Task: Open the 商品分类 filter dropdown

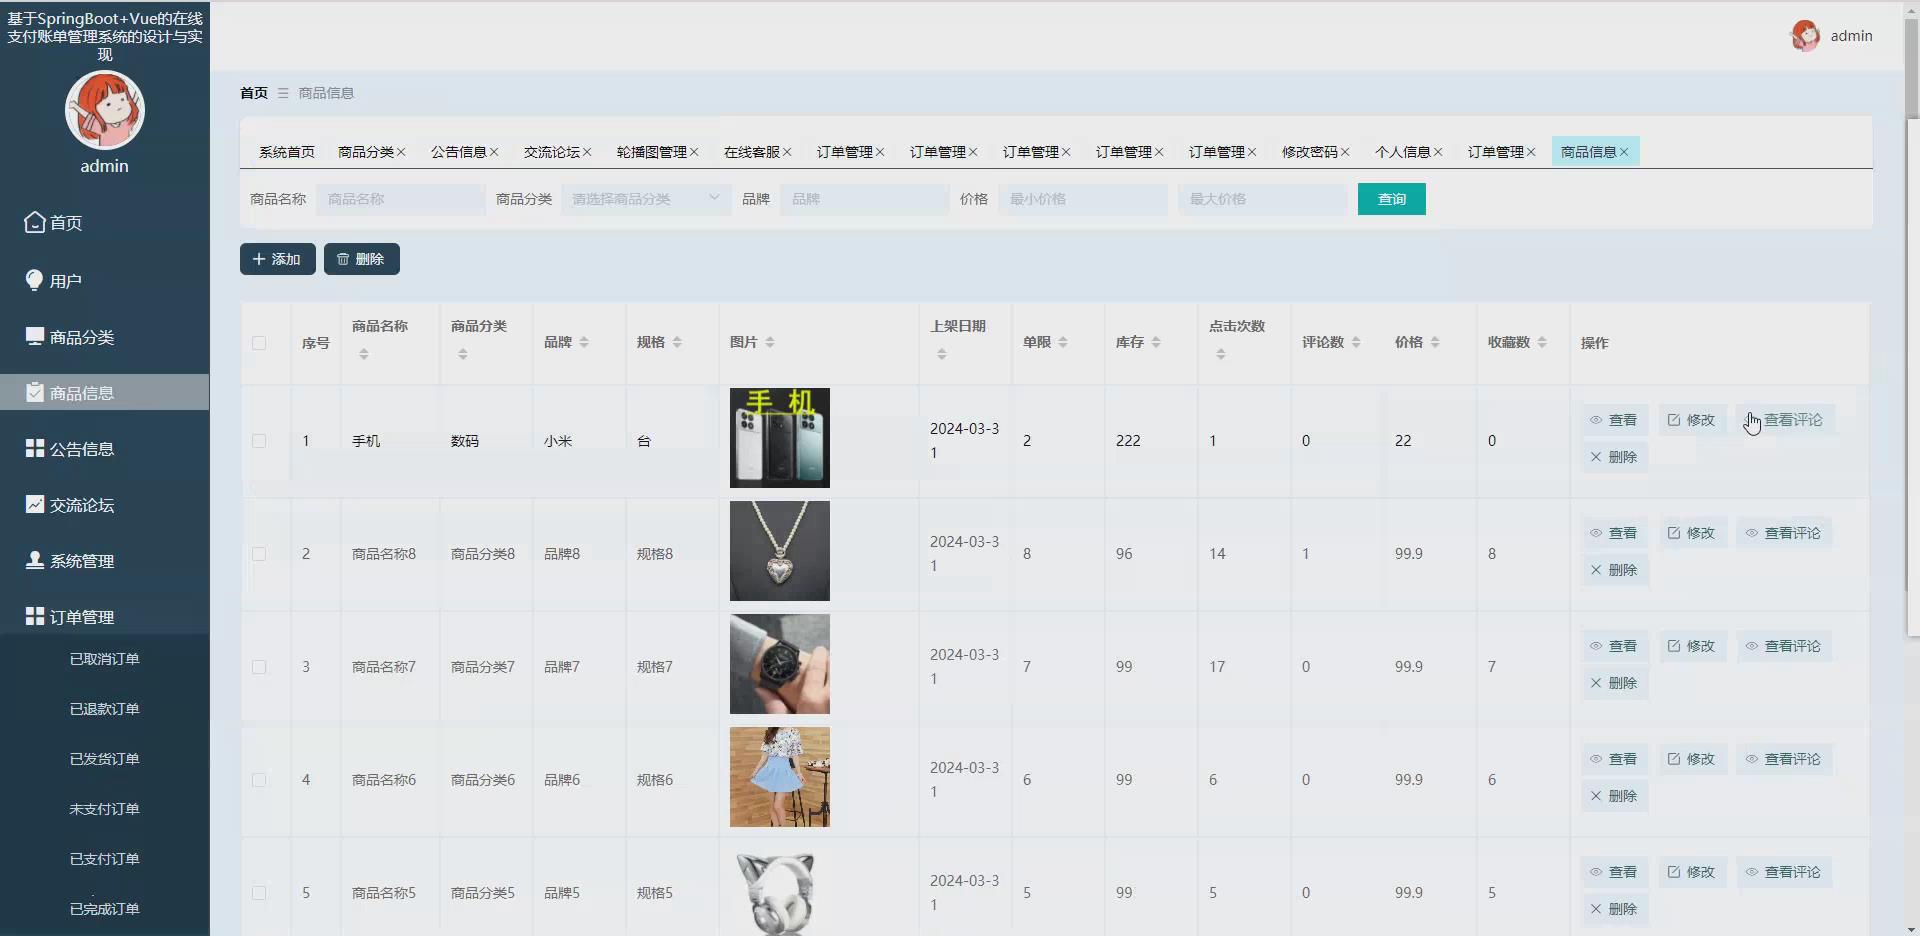Action: tap(646, 199)
